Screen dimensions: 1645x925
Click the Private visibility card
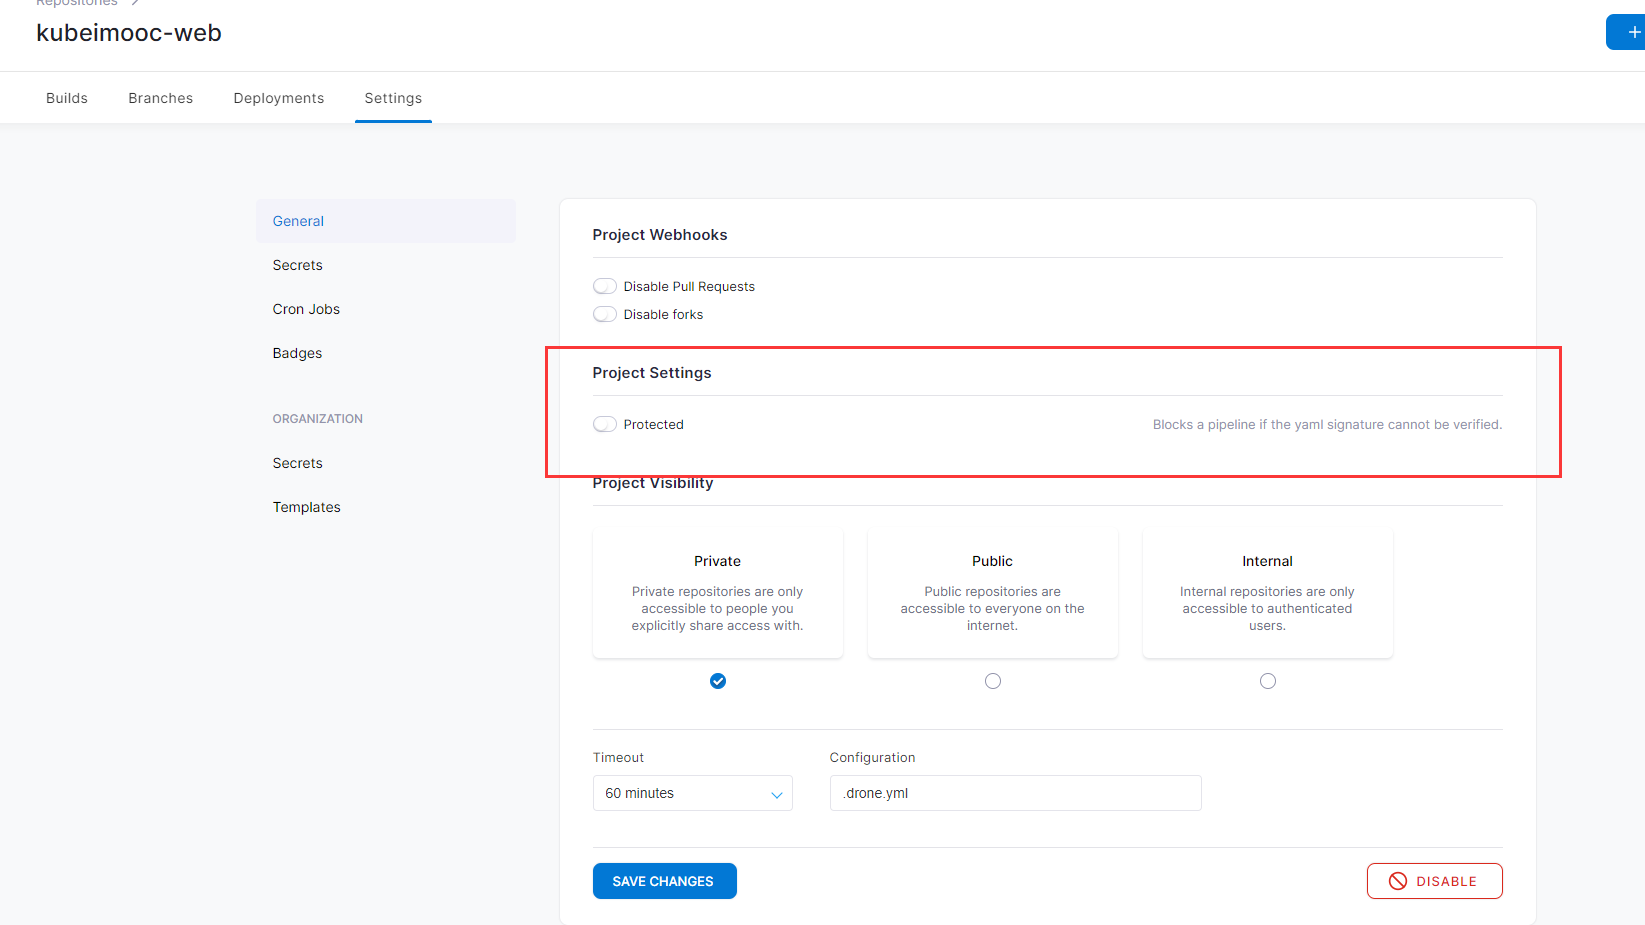pyautogui.click(x=718, y=594)
